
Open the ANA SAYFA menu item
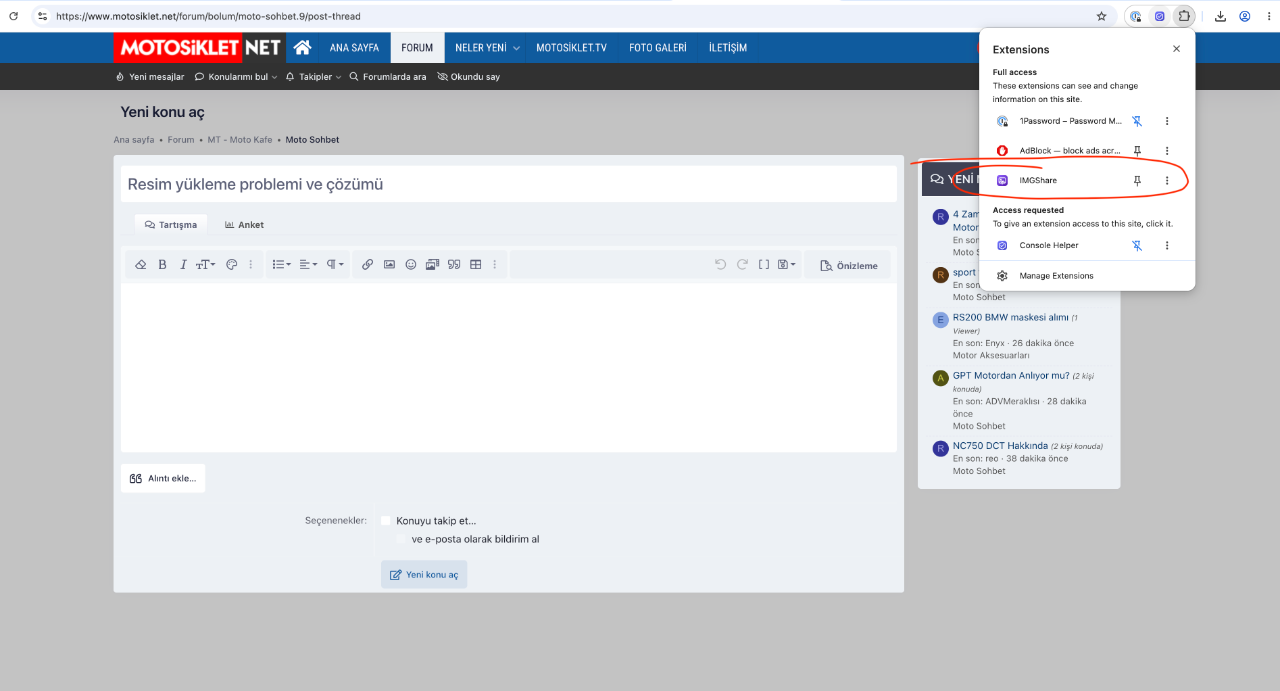tap(354, 47)
